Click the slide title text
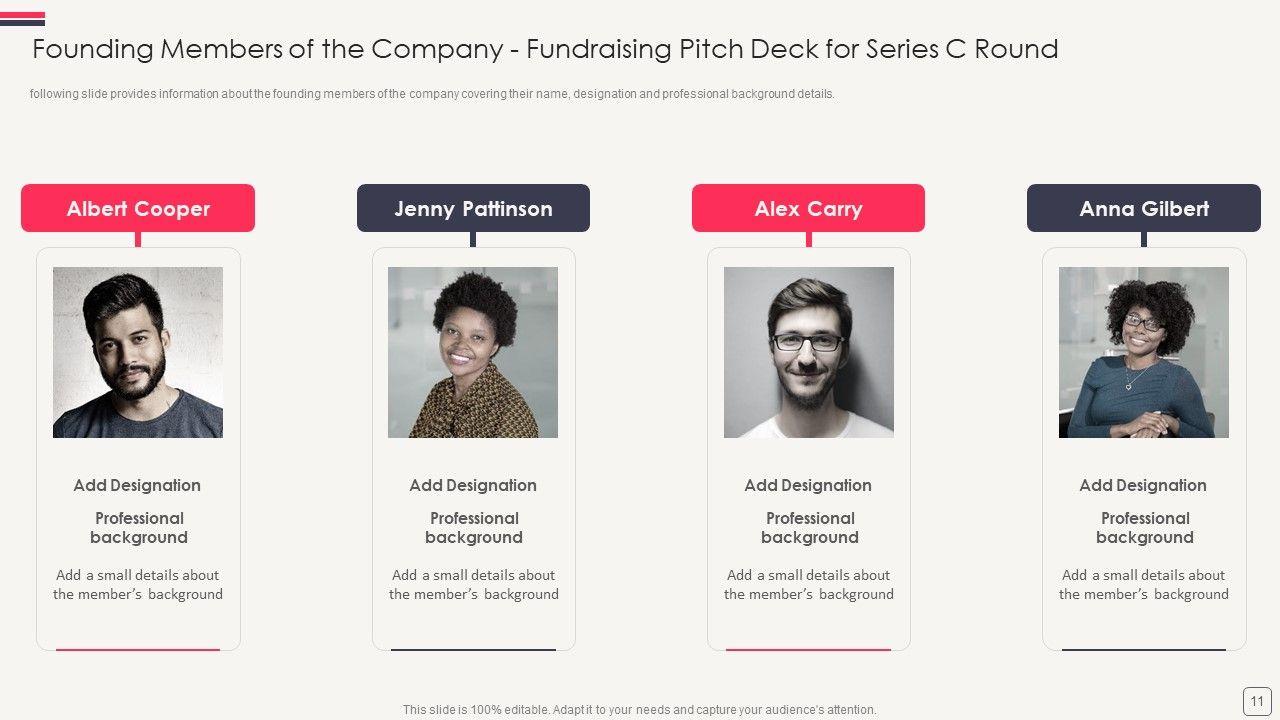The image size is (1280, 720). [x=545, y=49]
